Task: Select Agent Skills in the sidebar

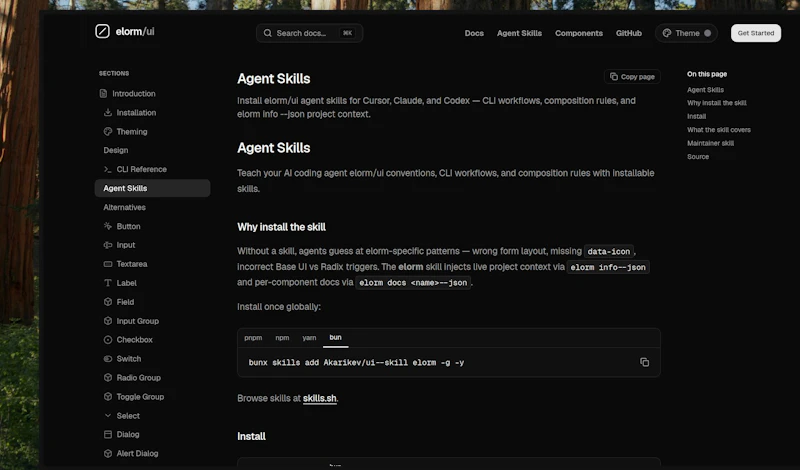Action: [153, 188]
